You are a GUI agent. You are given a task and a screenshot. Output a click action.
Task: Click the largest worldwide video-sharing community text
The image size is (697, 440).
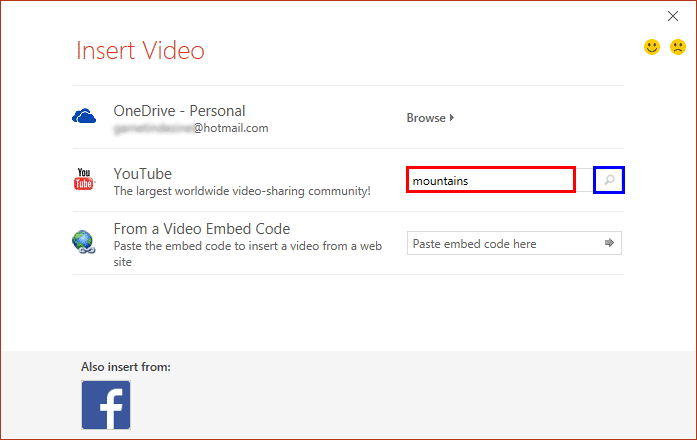click(x=242, y=191)
